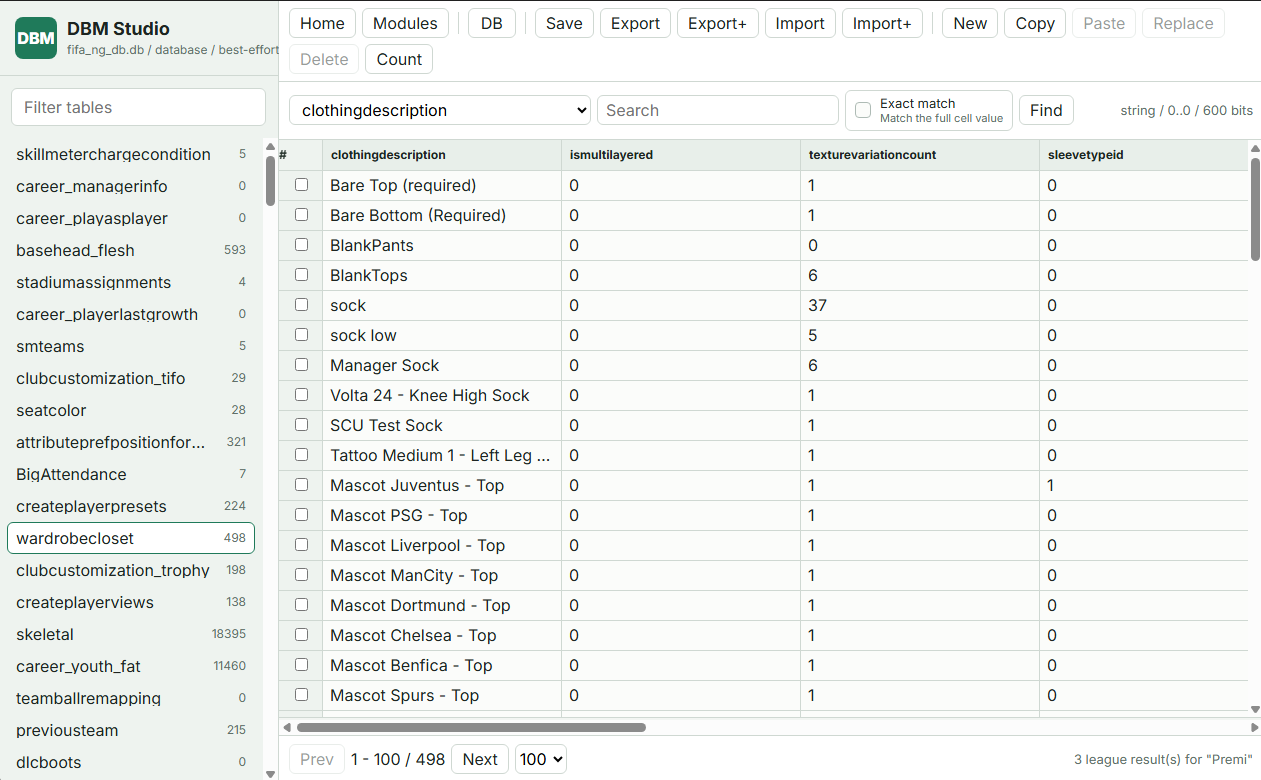Click the Copy button

pyautogui.click(x=1035, y=23)
